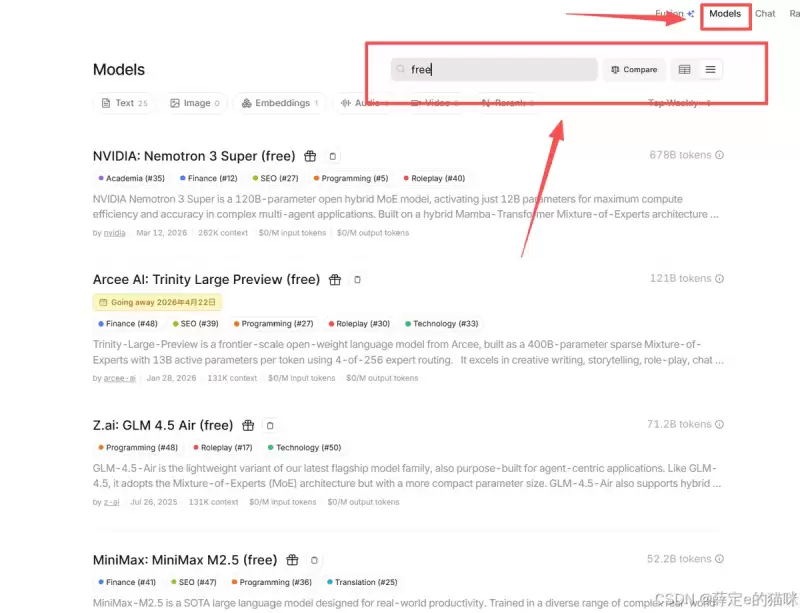Toggle the Image modality filter

pos(194,103)
